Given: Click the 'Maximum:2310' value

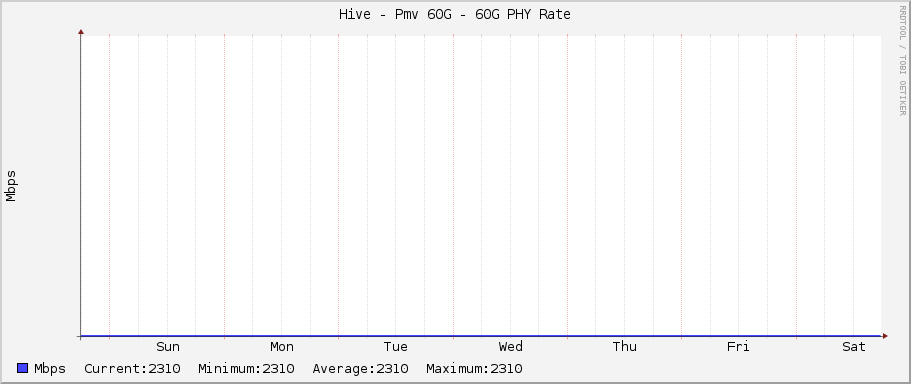Looking at the screenshot, I should pos(474,369).
